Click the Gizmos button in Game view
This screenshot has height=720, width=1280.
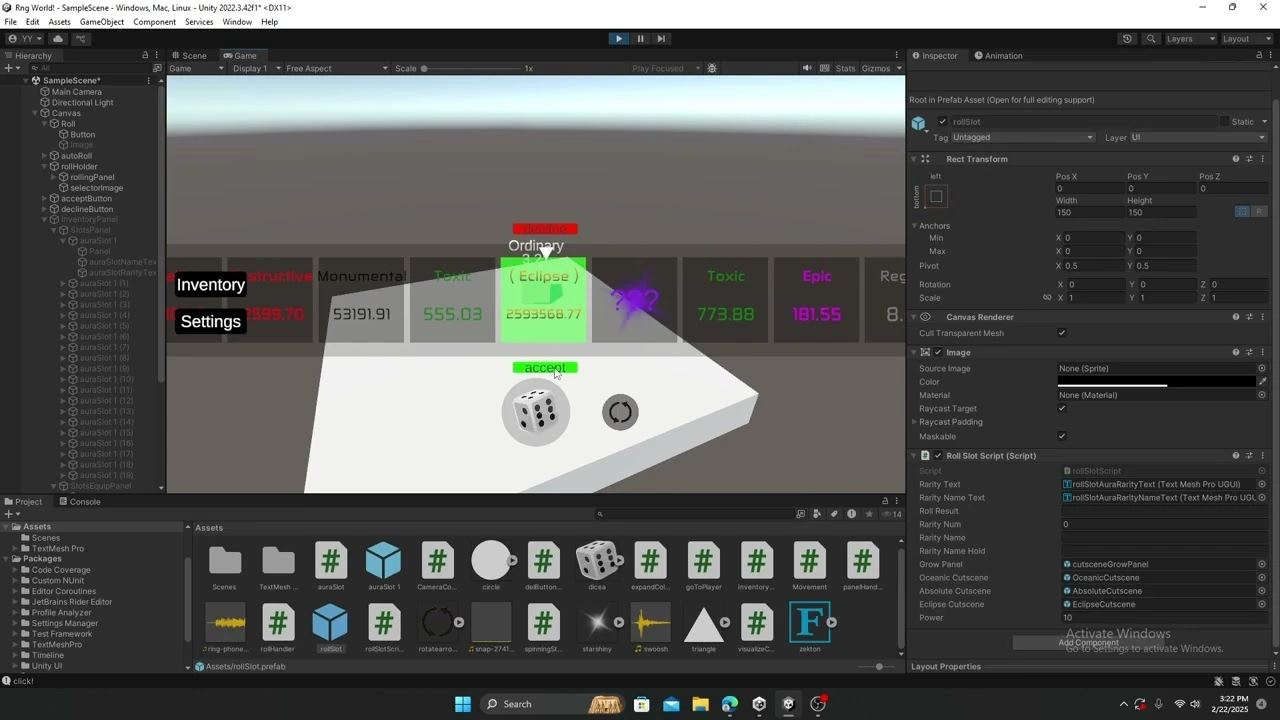877,68
